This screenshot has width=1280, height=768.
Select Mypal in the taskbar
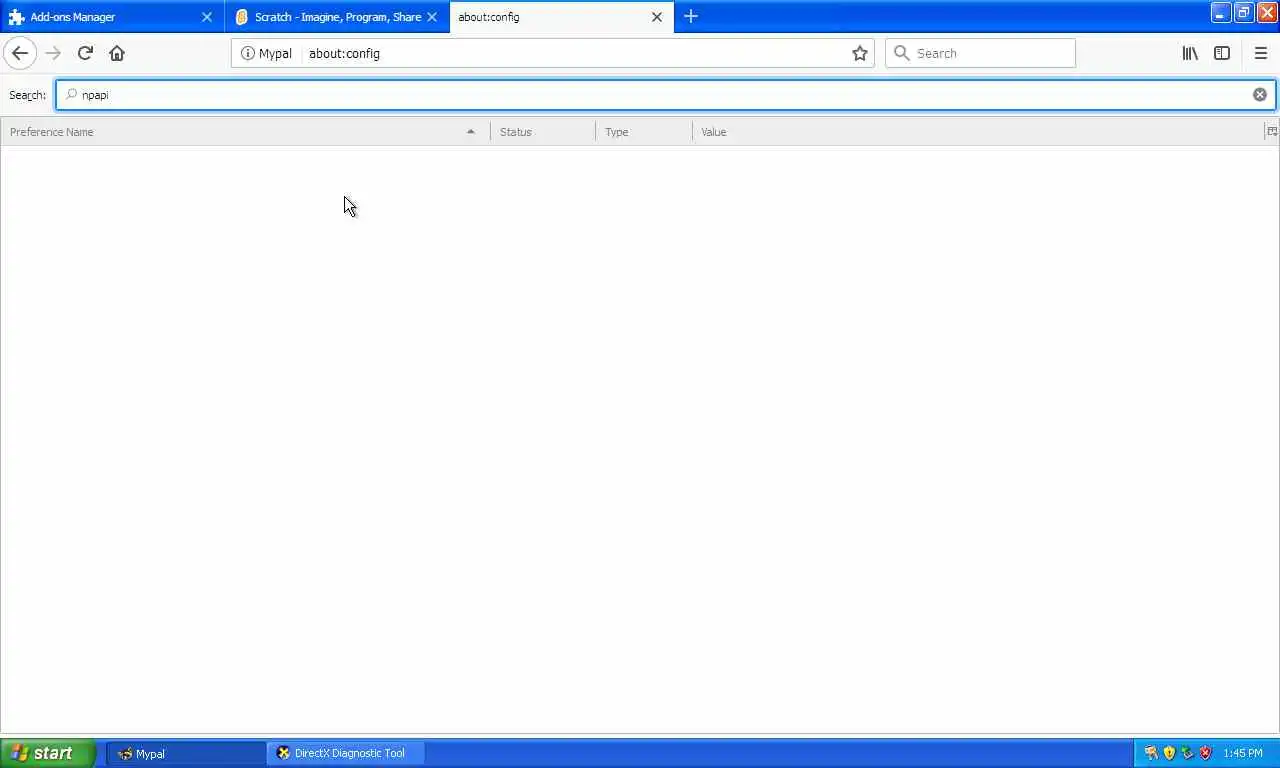pyautogui.click(x=186, y=754)
